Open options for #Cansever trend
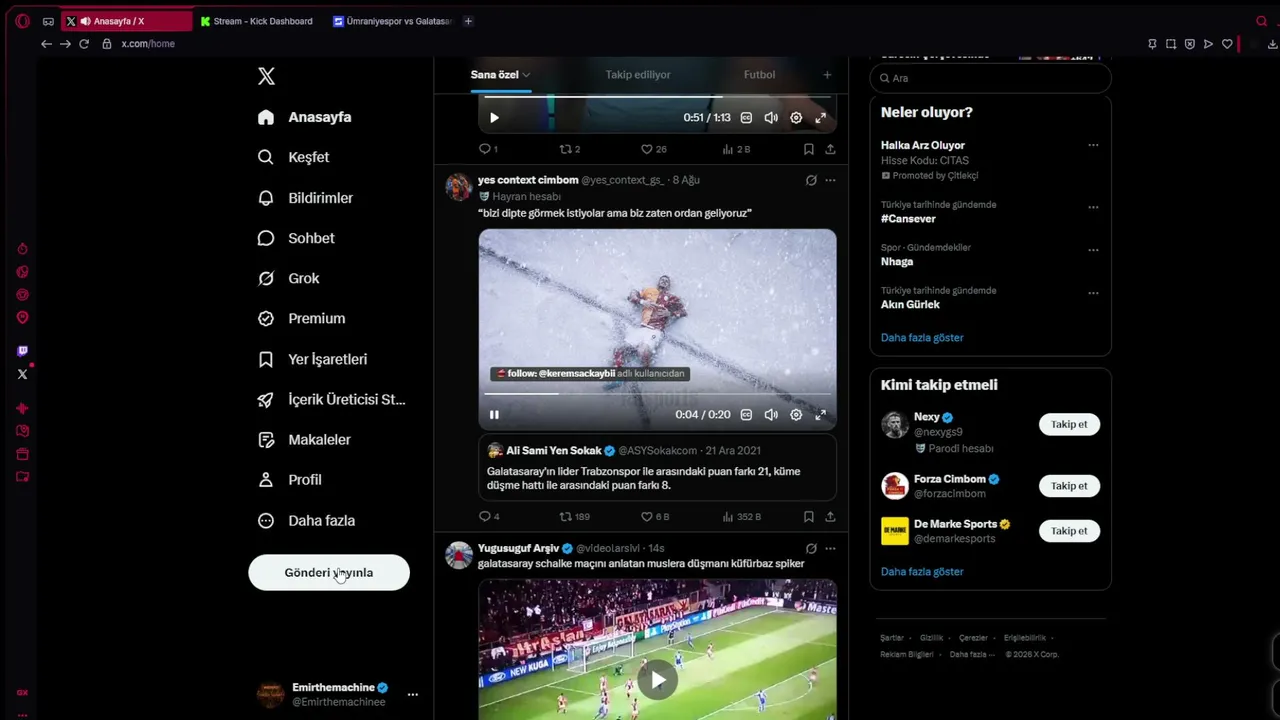1280x720 pixels. [1093, 208]
